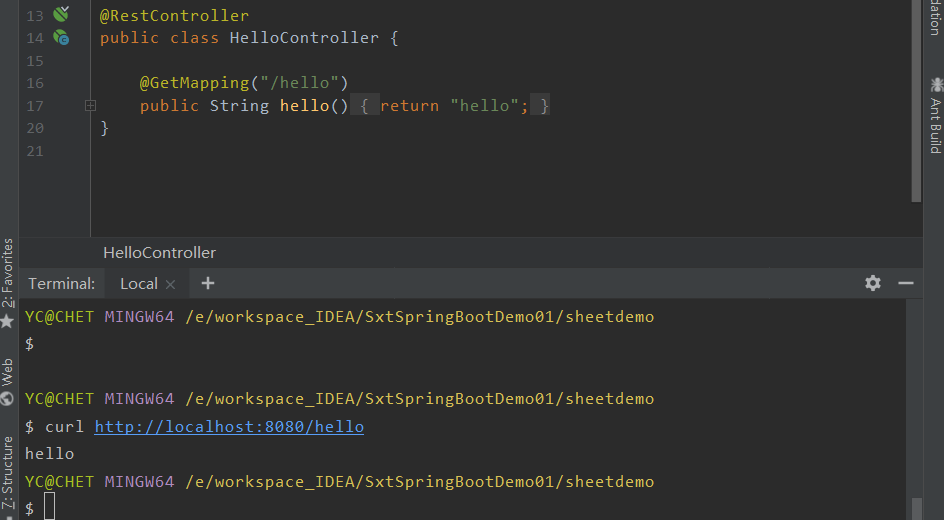This screenshot has width=944, height=520.
Task: Click the Spring bean gutter icon on line 13
Action: click(61, 14)
